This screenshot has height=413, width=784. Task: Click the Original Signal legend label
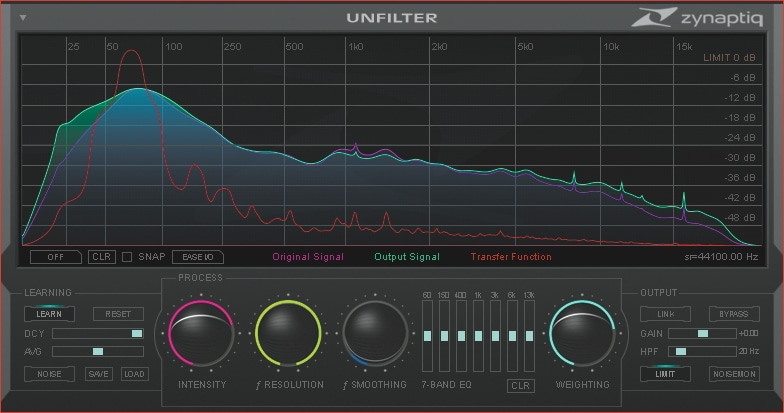coord(308,257)
